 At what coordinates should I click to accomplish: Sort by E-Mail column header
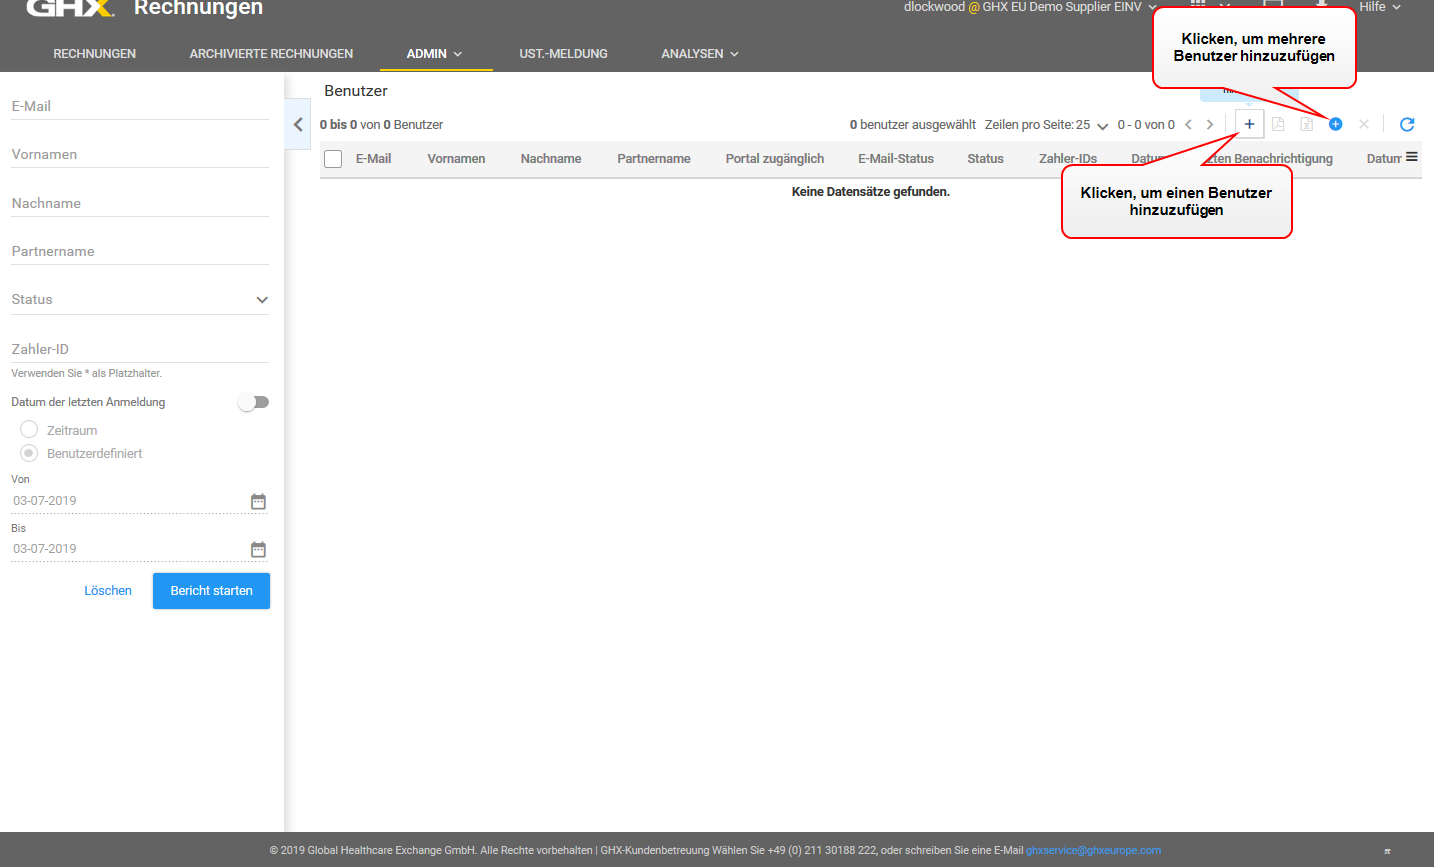(x=373, y=159)
